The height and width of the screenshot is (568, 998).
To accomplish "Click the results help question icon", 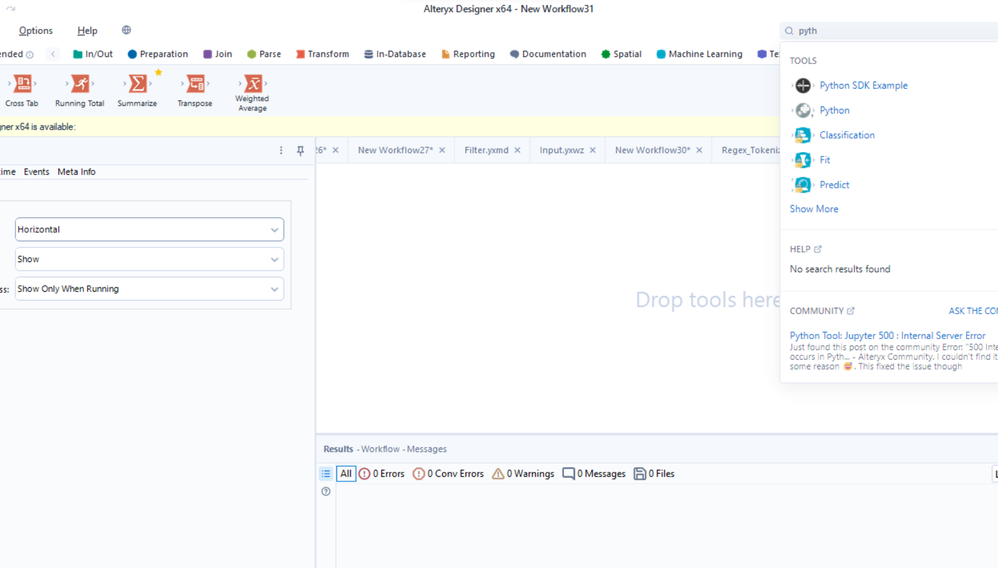I will click(x=326, y=492).
